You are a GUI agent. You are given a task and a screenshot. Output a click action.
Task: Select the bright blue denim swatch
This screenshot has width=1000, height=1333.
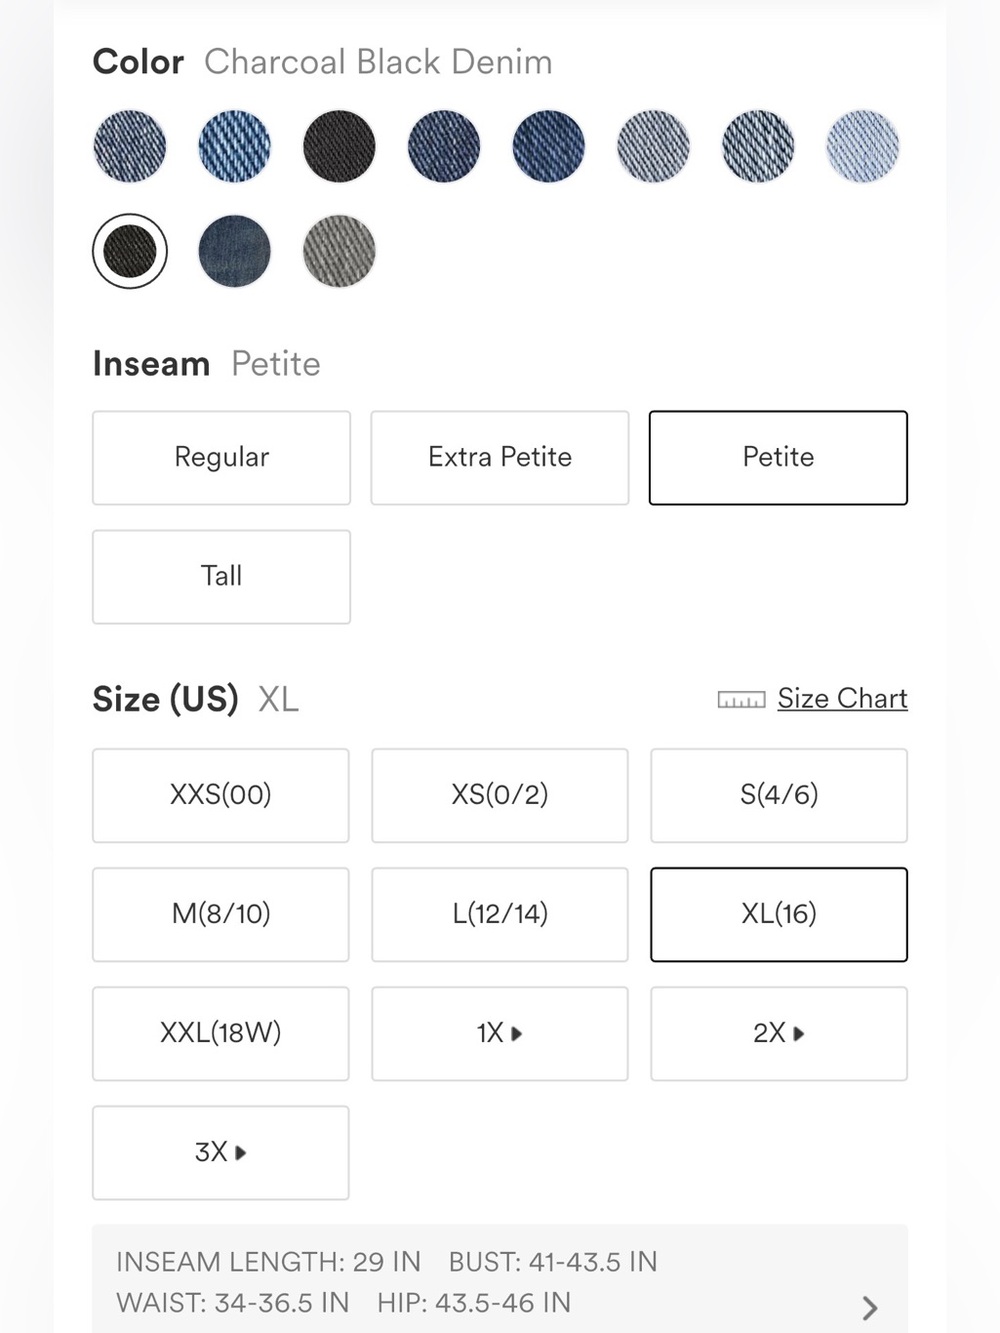(x=235, y=146)
